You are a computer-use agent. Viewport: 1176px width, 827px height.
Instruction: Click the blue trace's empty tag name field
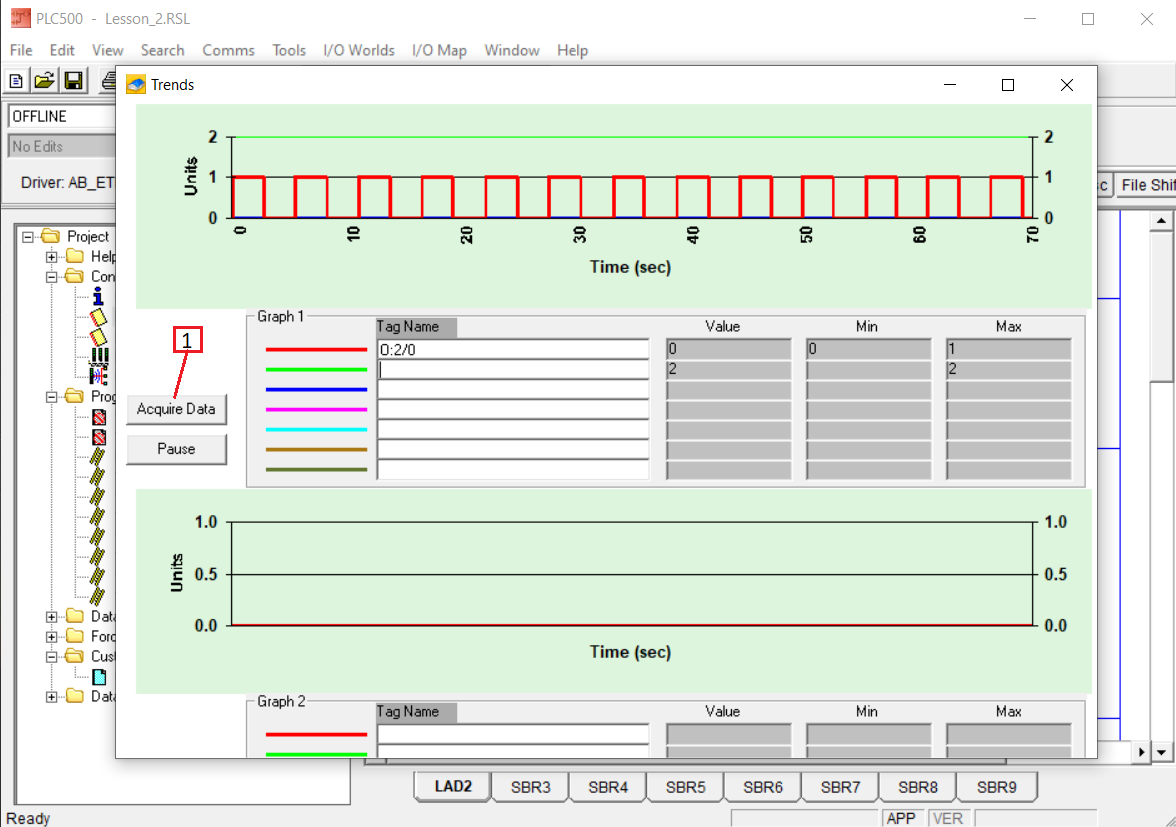(513, 390)
